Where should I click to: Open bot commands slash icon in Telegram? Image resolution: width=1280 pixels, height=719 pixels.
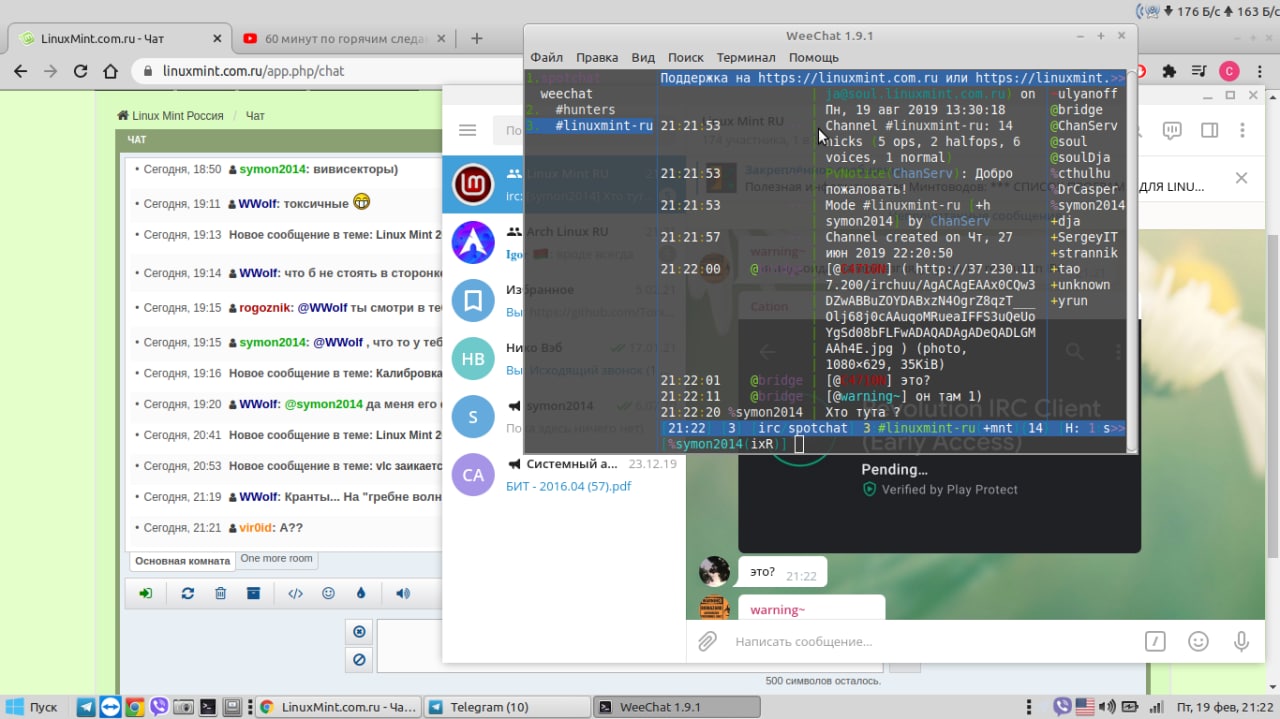(1155, 641)
